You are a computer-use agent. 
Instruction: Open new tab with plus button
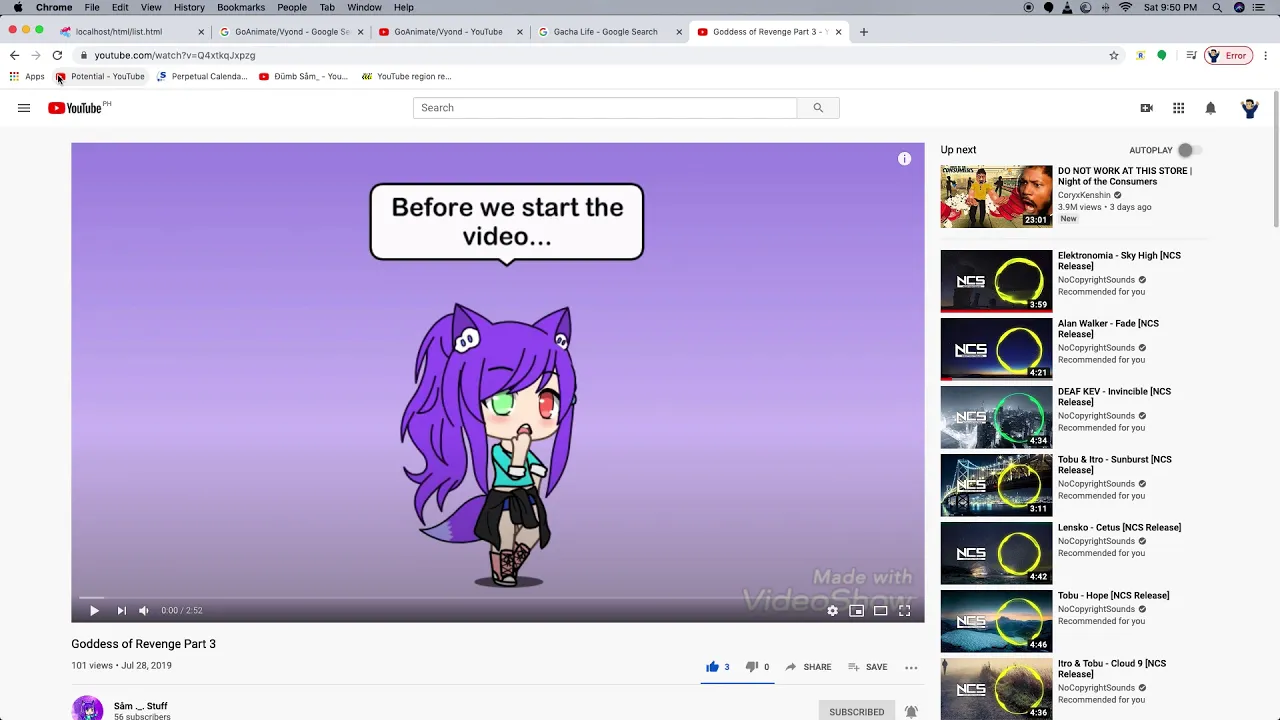[x=864, y=32]
